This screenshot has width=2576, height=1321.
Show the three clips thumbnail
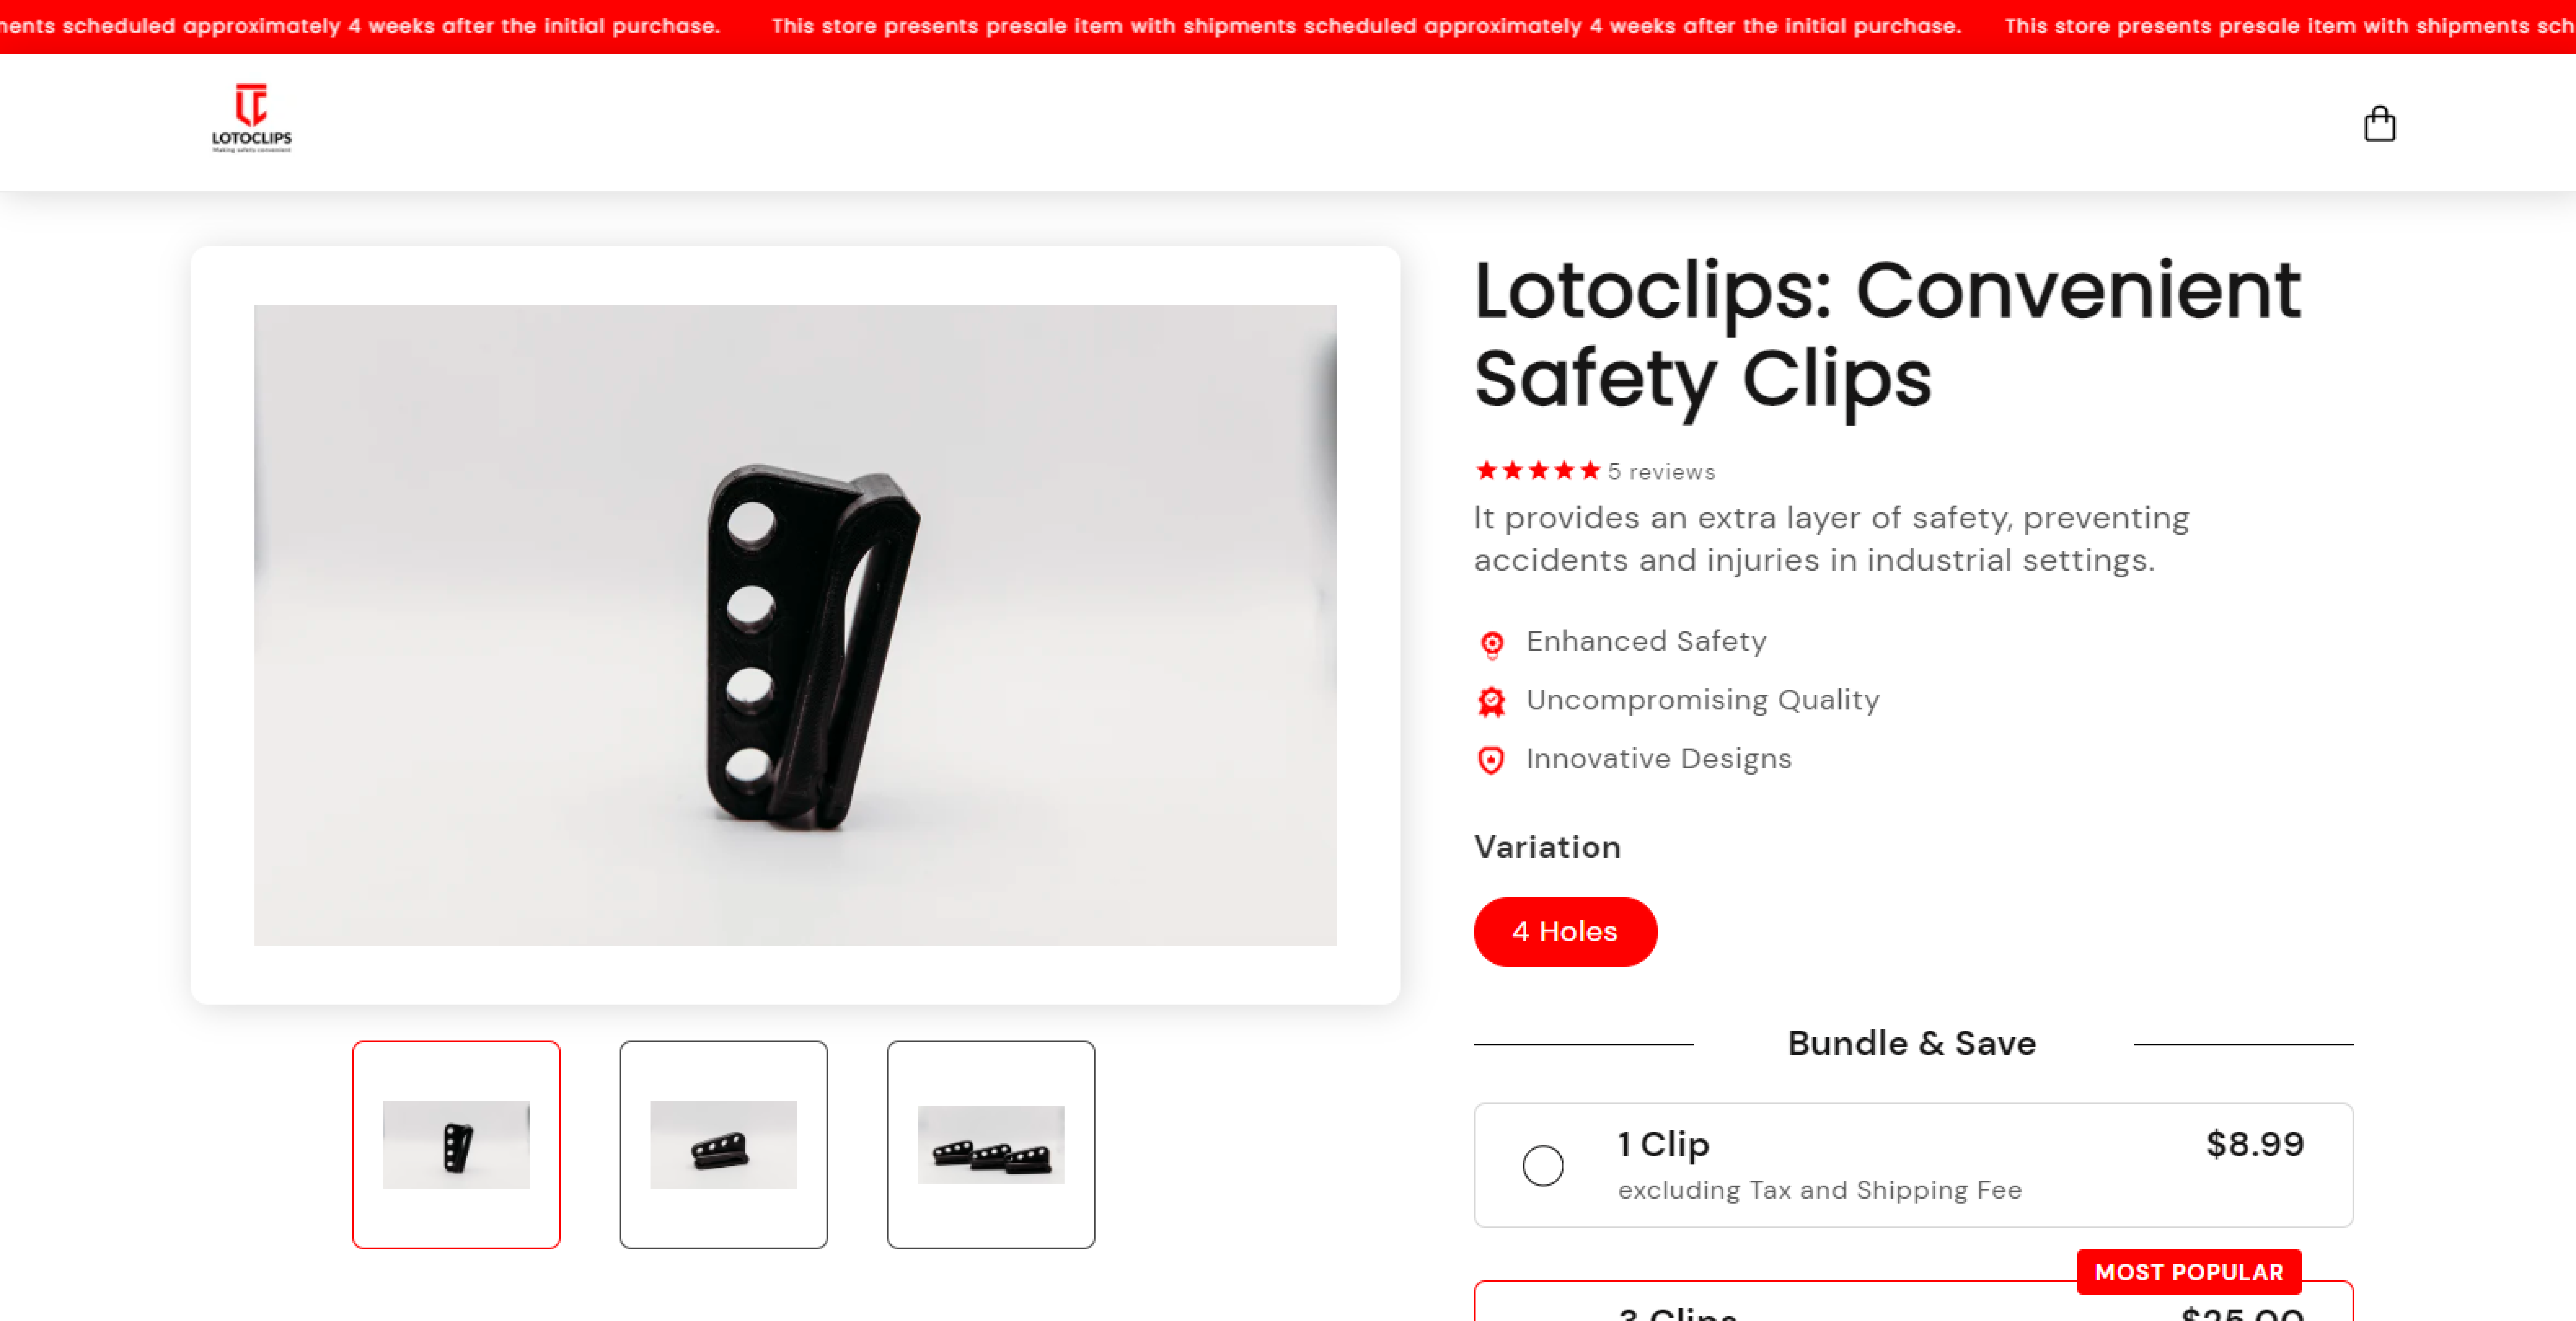[x=991, y=1144]
